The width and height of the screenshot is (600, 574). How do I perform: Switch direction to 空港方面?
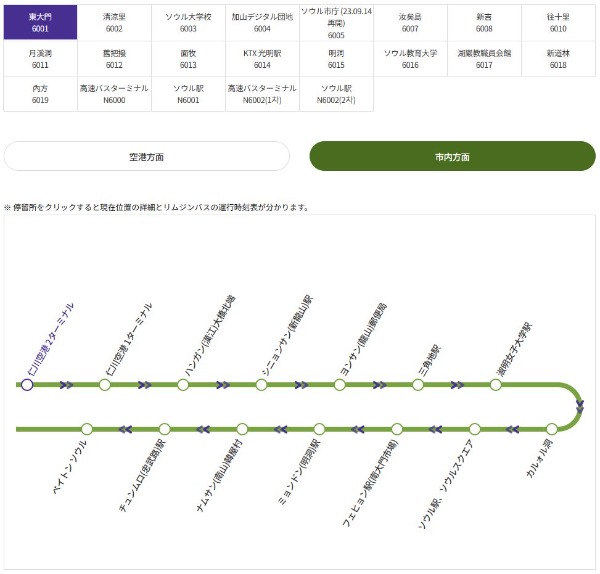pos(147,157)
